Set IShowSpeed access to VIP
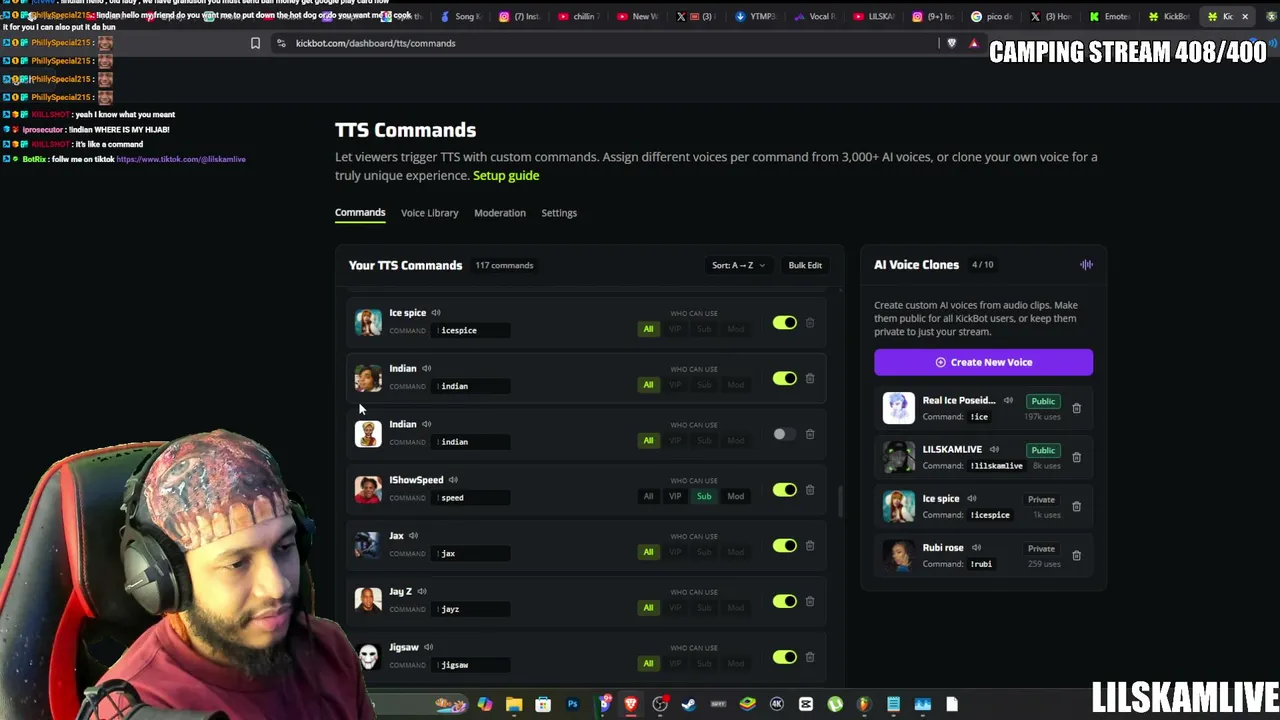This screenshot has height=720, width=1280. click(675, 496)
